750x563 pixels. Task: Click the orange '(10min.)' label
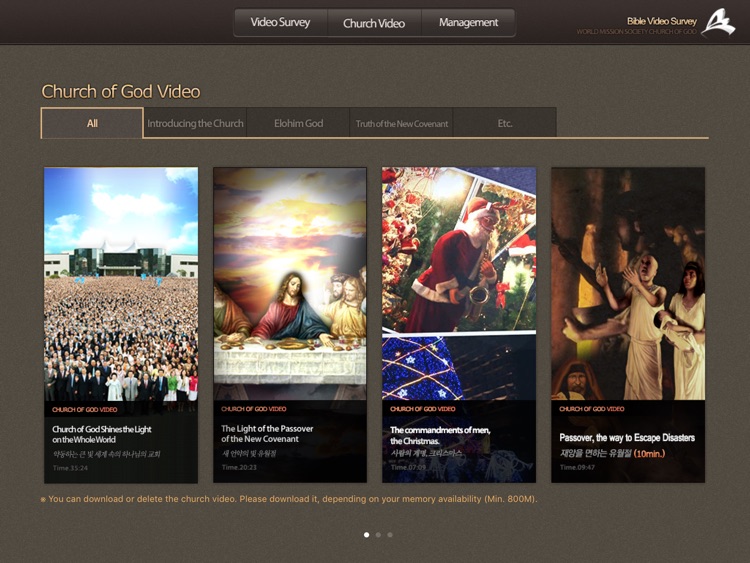[x=649, y=453]
